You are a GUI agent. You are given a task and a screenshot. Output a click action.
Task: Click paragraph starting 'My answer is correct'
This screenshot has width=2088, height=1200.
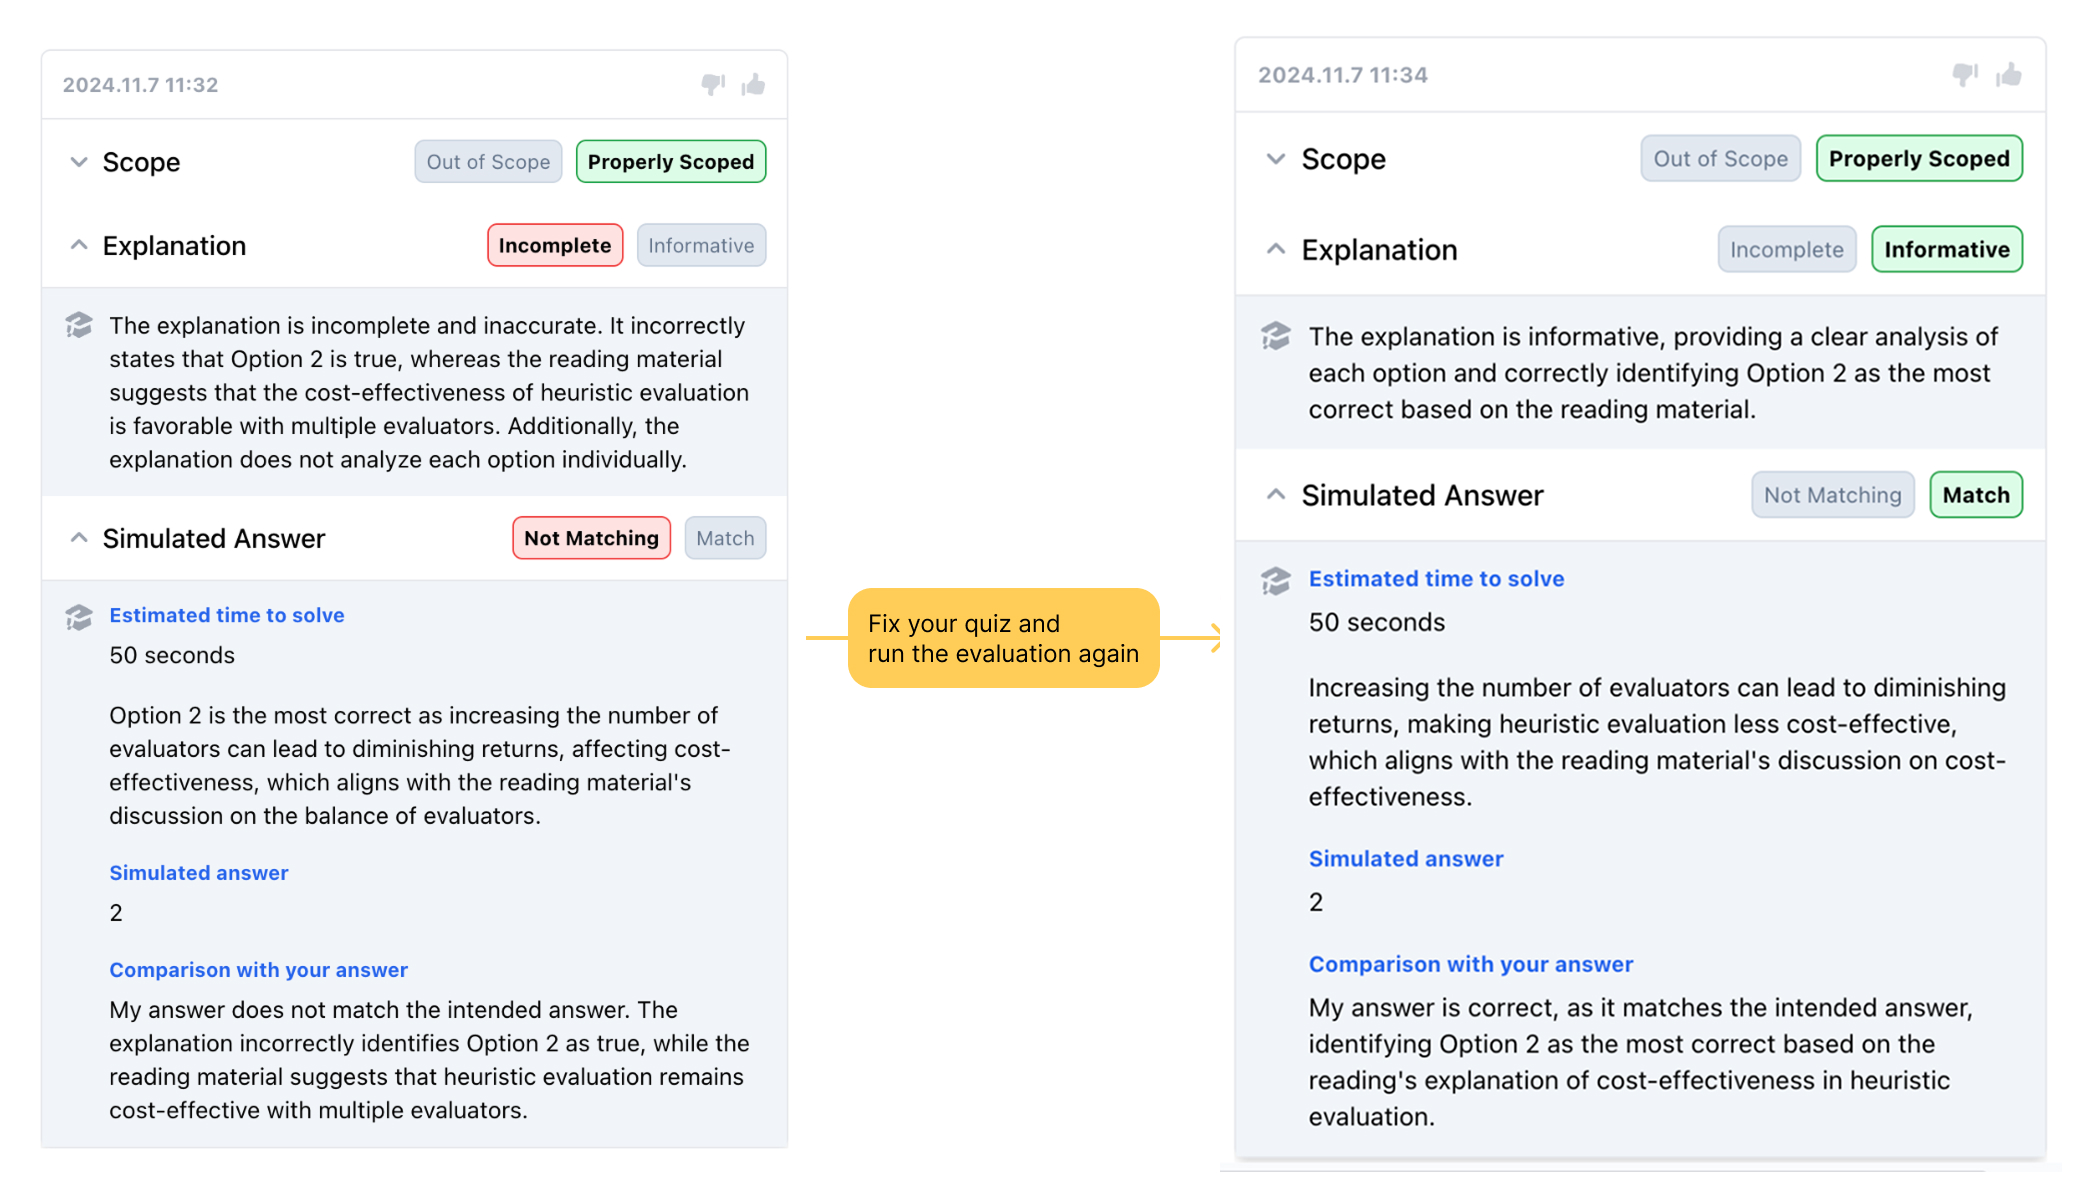point(1641,1062)
